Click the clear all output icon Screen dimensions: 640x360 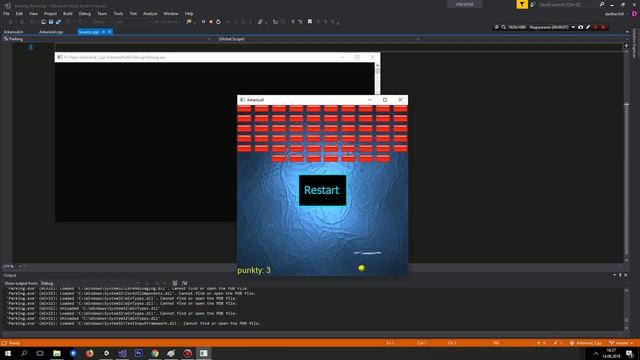(x=175, y=283)
